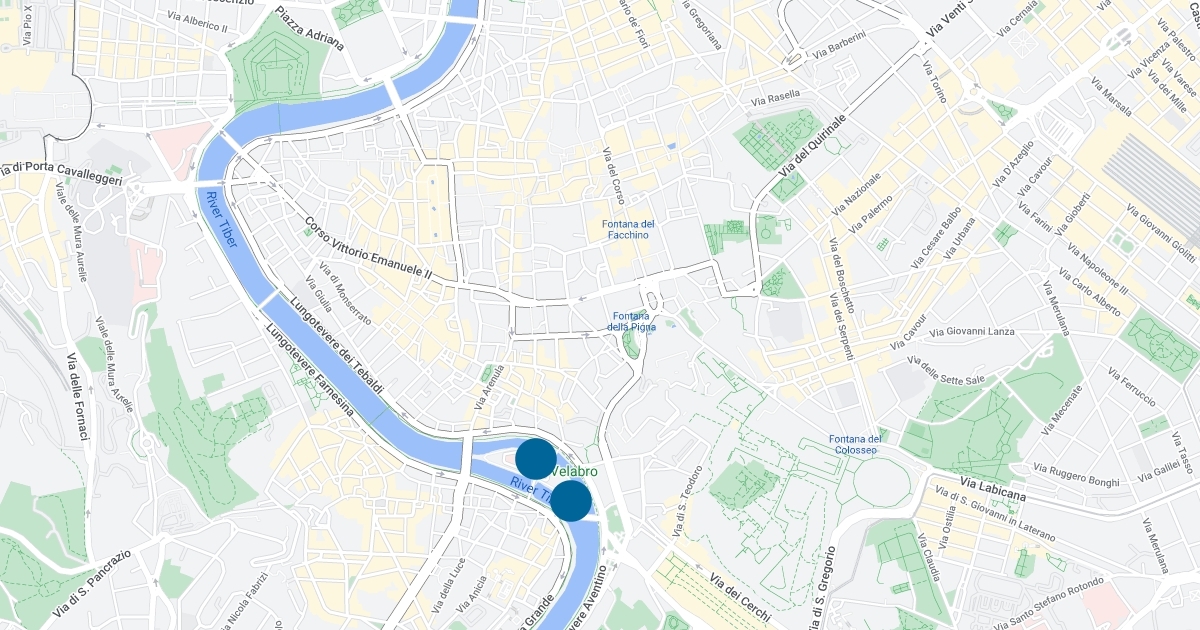Click the blue marker overlapping the Velabro label
Screen dimensions: 1200x630
tap(536, 459)
